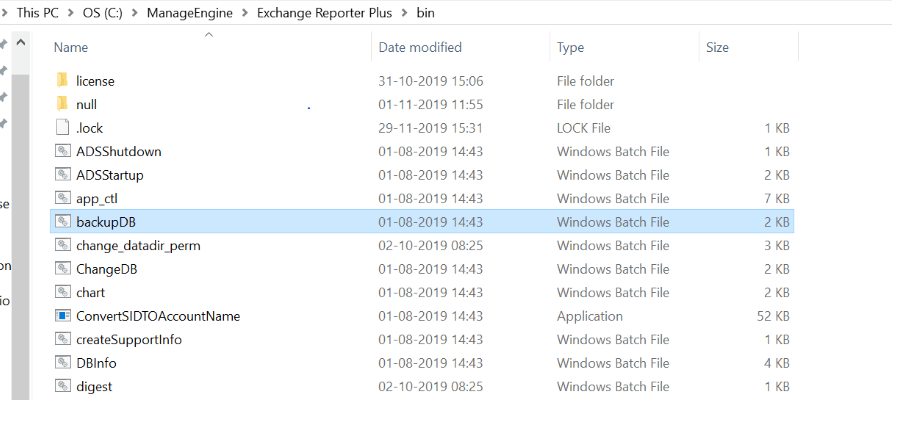Click the LOCK File type cell
Screen dimensions: 910x433
click(x=583, y=128)
